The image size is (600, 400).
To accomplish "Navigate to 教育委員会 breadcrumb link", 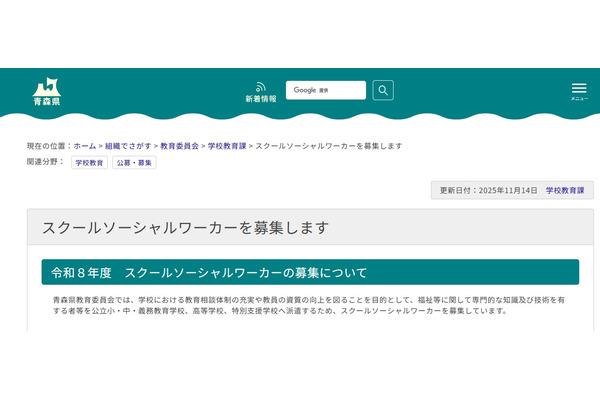I will tap(178, 146).
